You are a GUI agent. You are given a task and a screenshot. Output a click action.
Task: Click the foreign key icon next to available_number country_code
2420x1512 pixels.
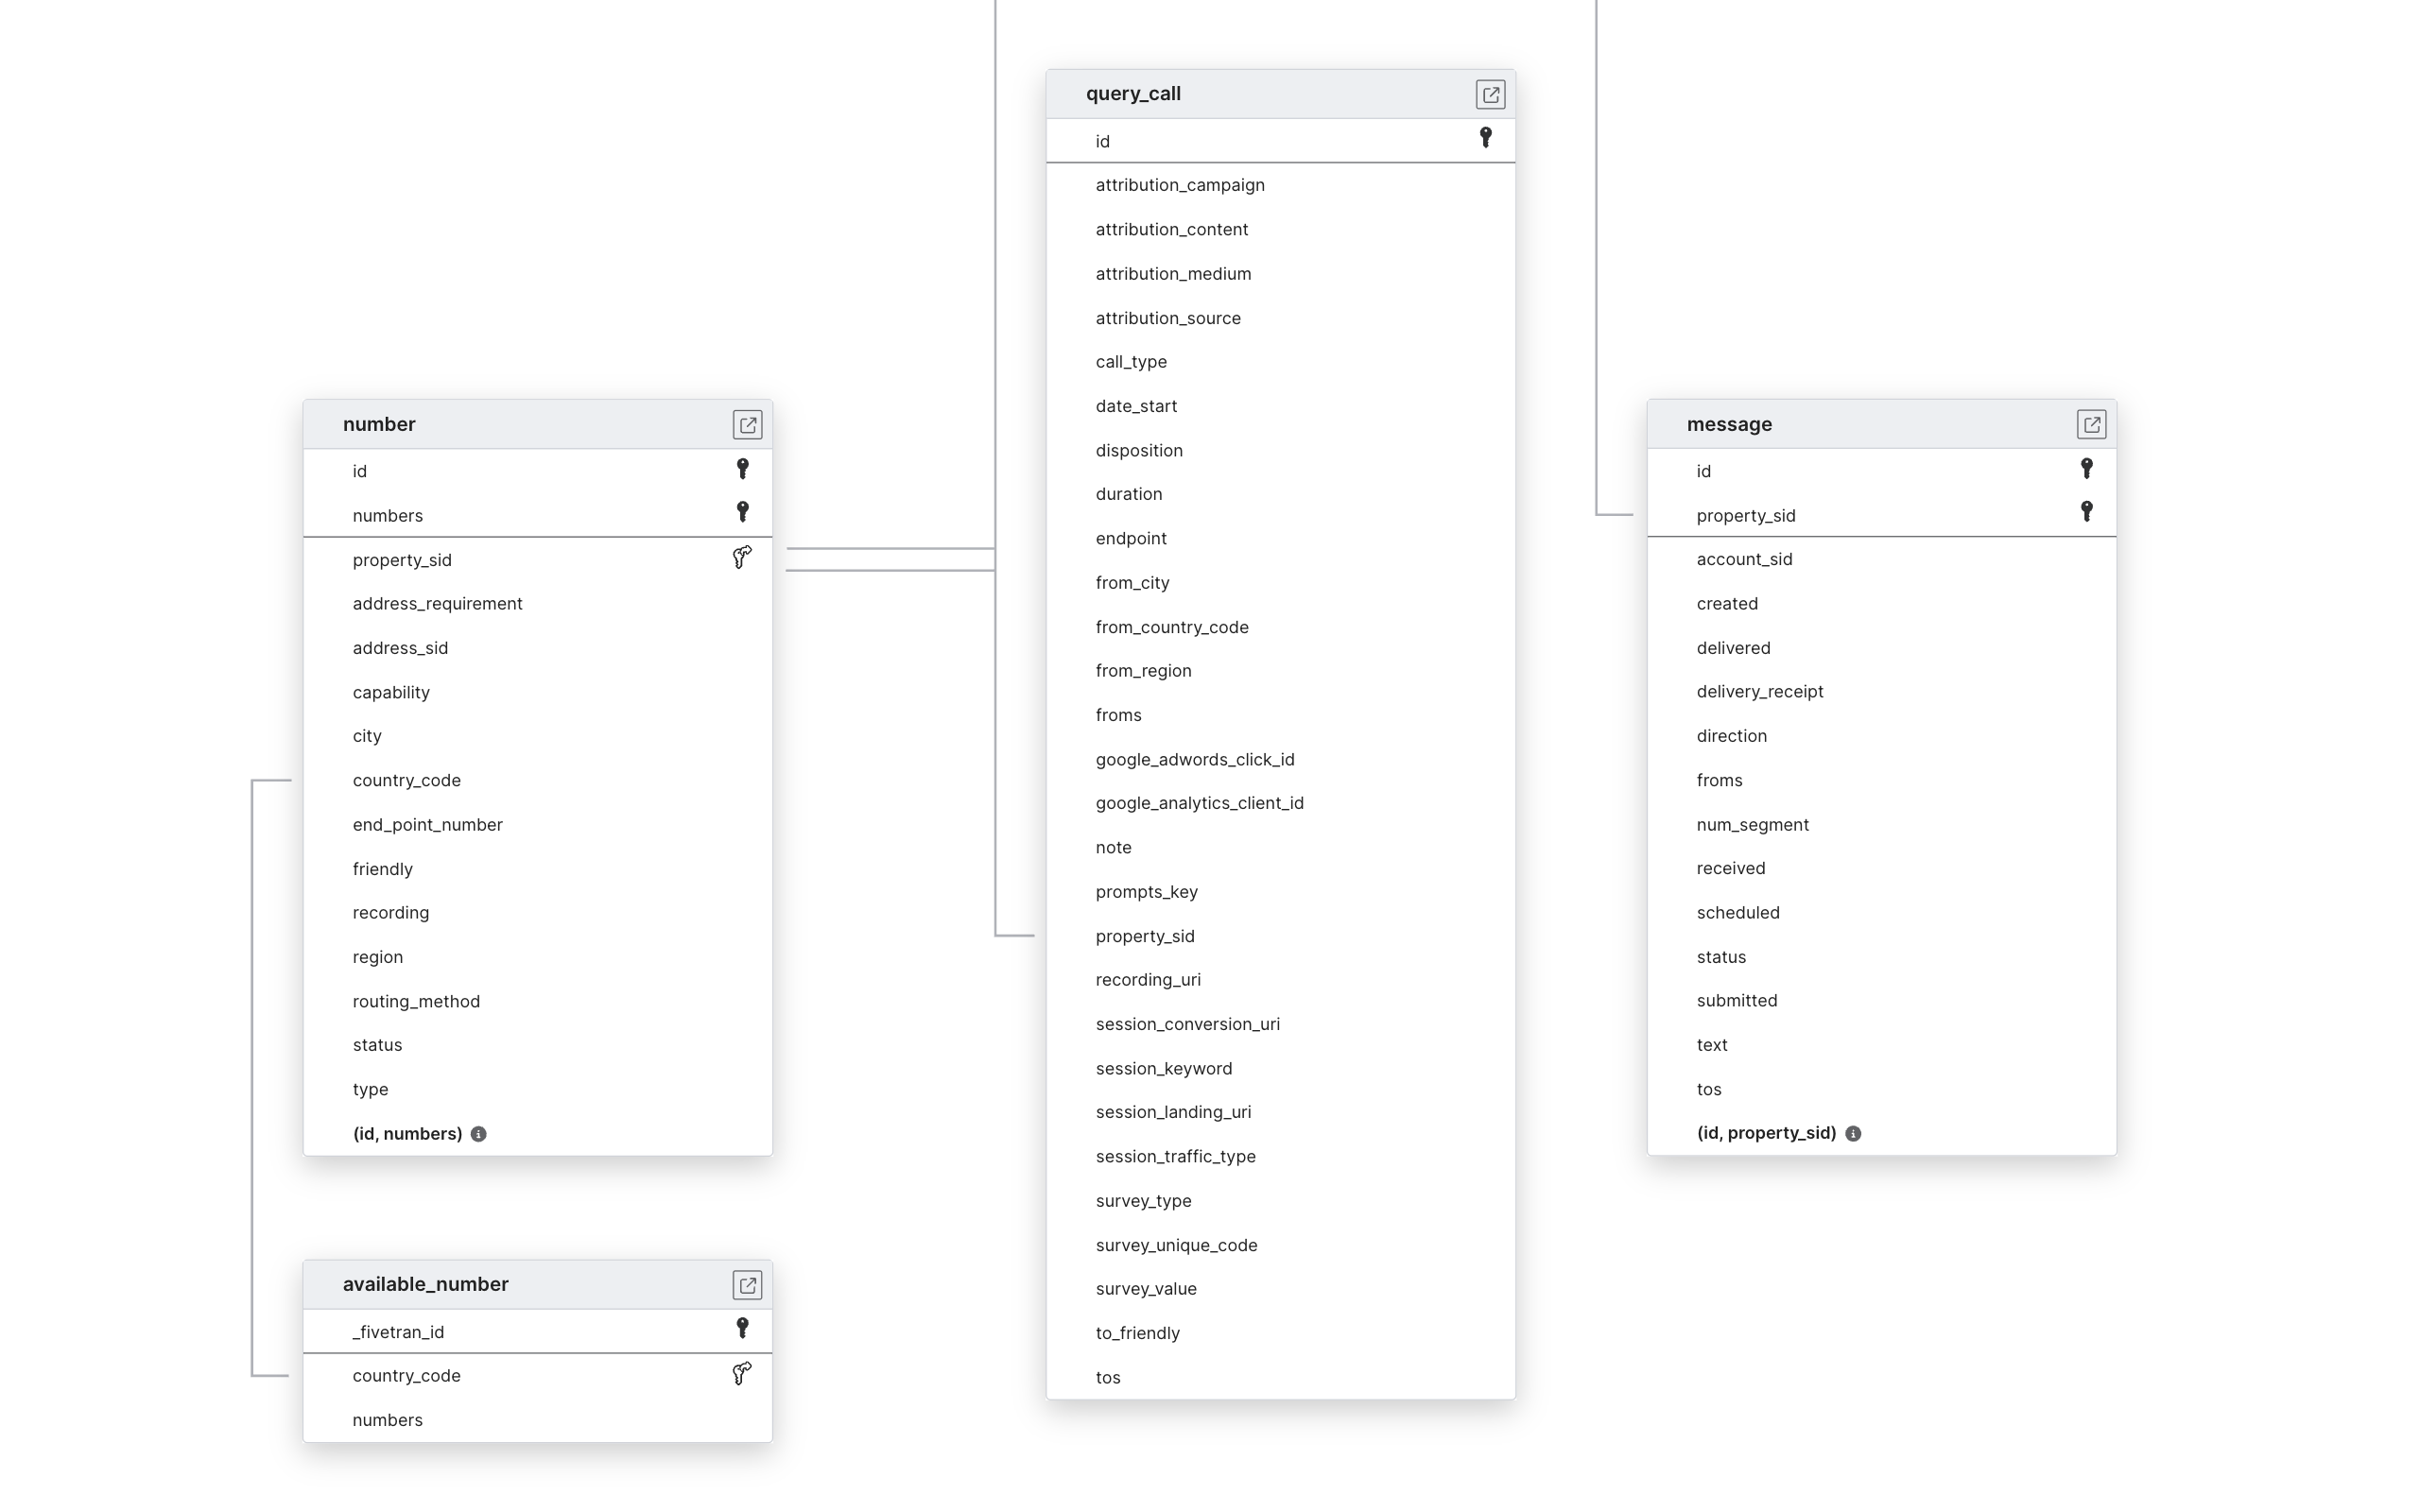coord(742,1374)
